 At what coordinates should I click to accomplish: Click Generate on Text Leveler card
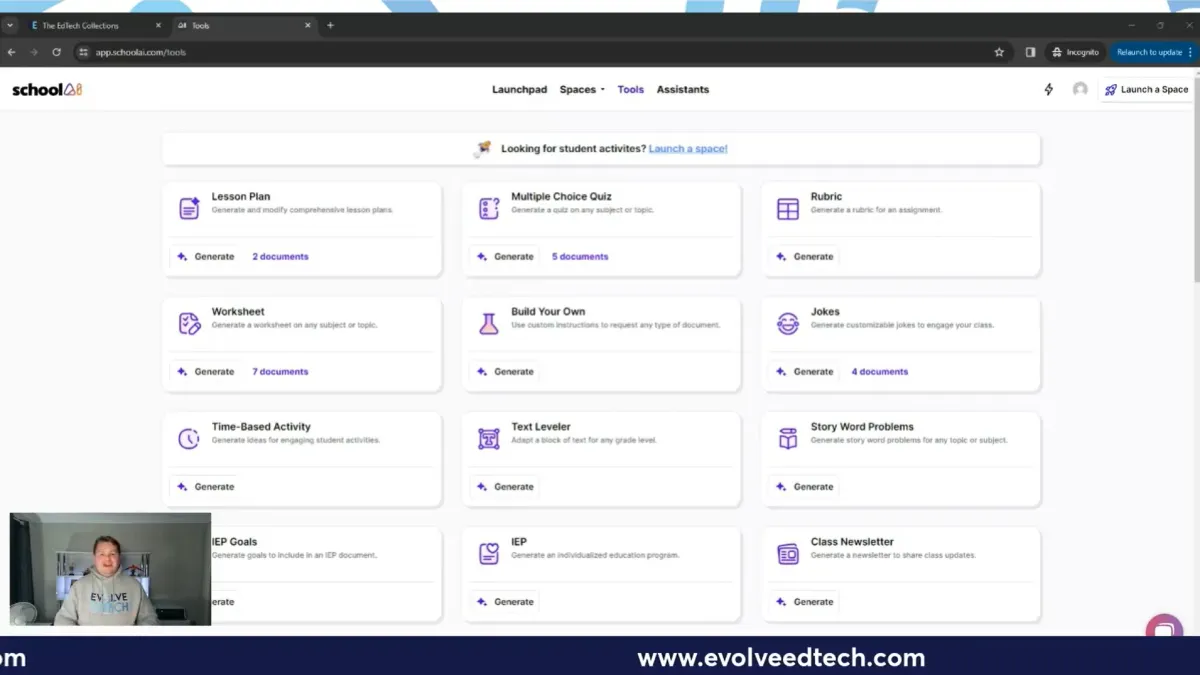coord(505,486)
